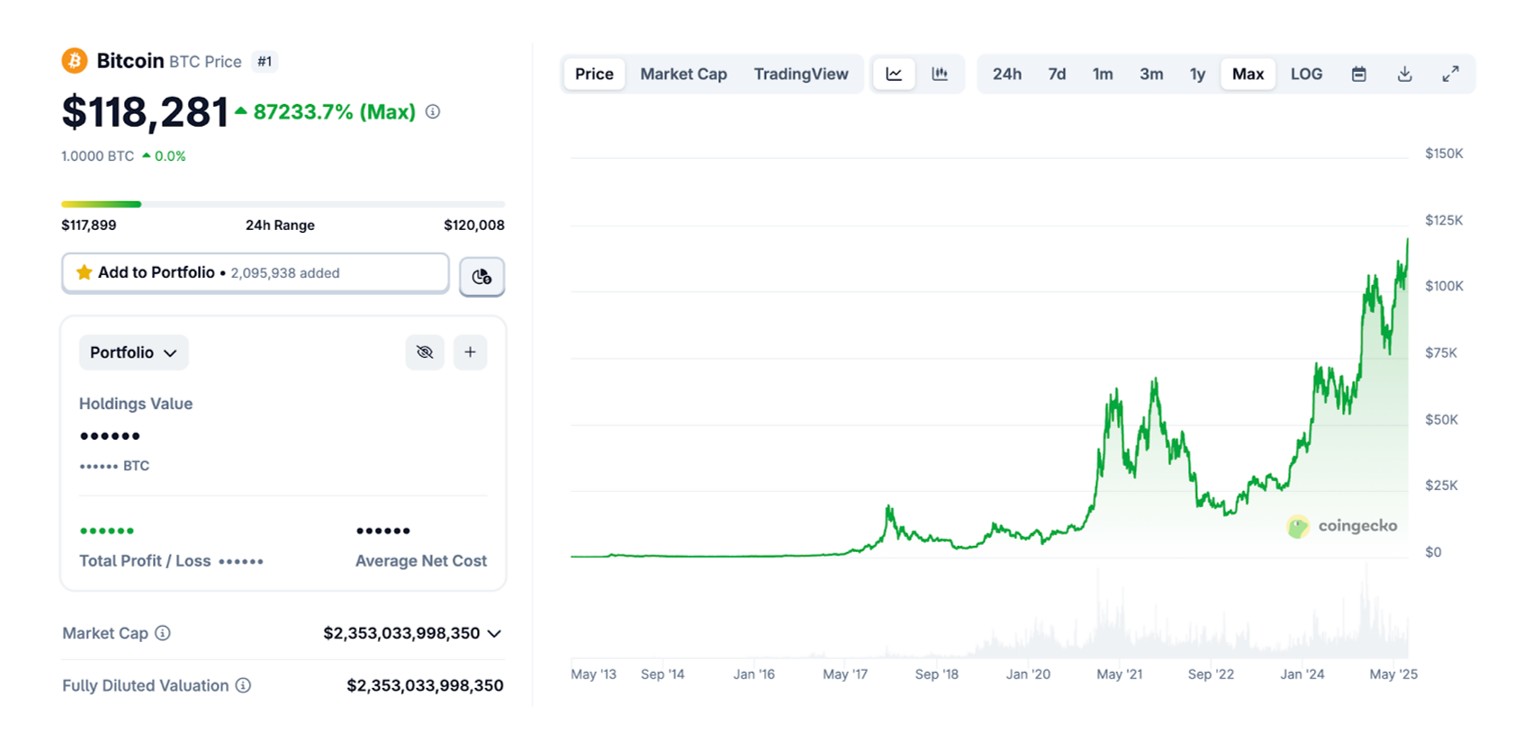Viewport: 1536px width, 740px height.
Task: Select the 1m time range
Action: [1103, 74]
